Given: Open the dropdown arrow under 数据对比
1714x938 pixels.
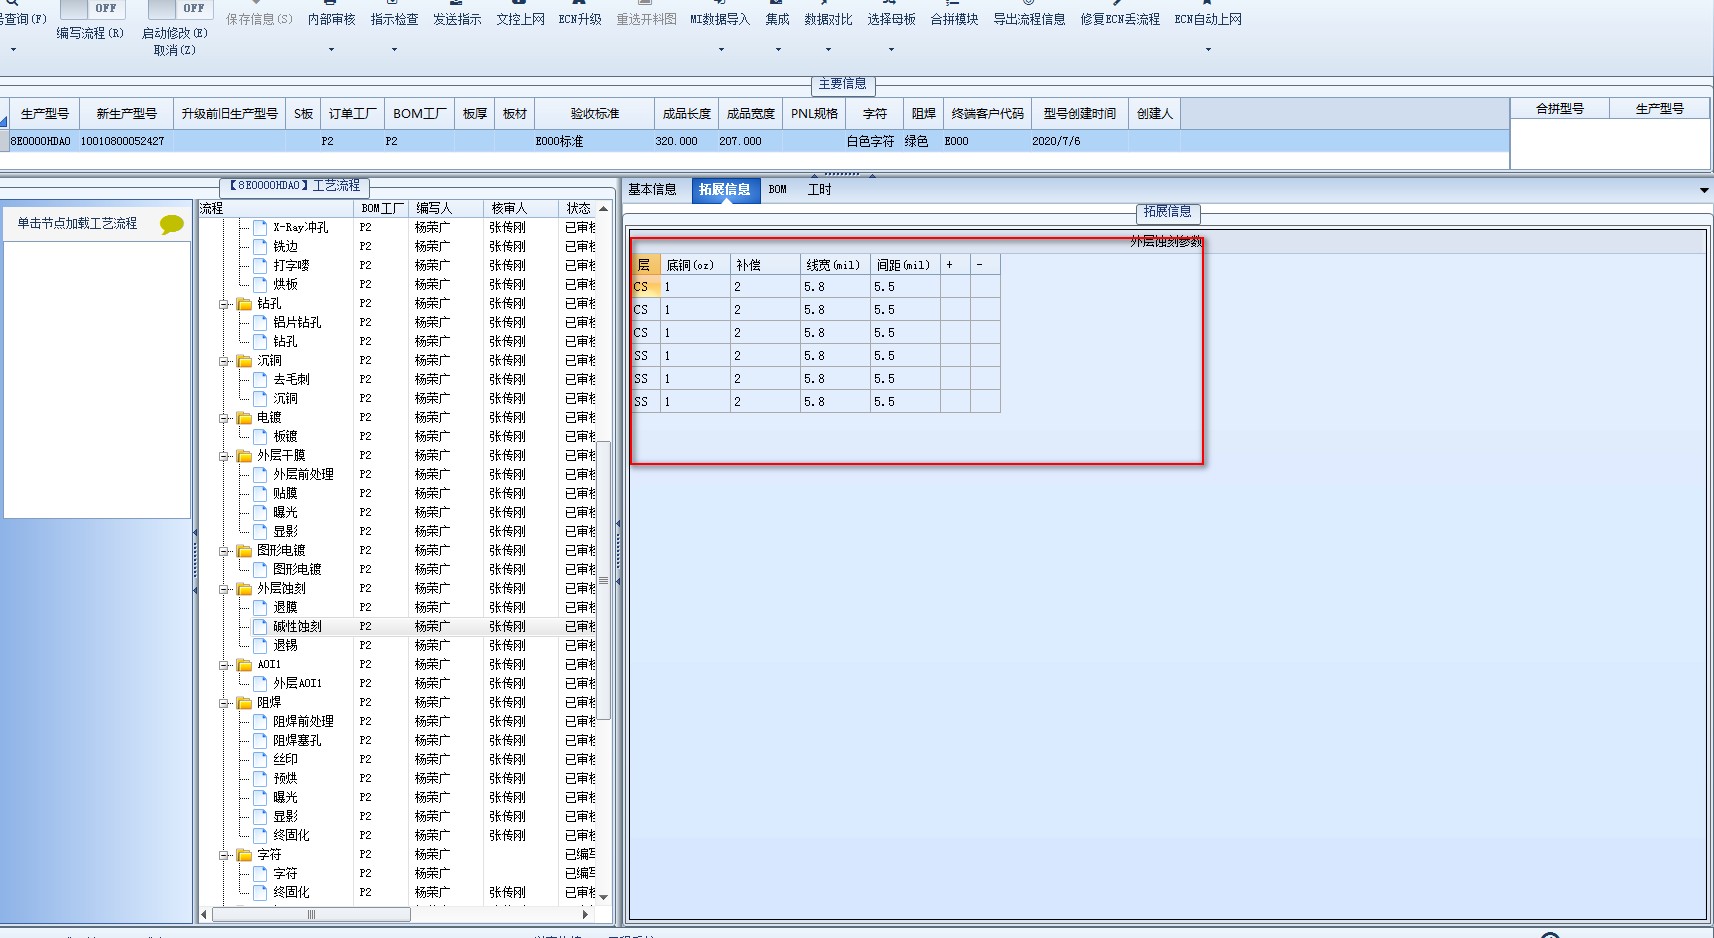Looking at the screenshot, I should click(x=828, y=49).
